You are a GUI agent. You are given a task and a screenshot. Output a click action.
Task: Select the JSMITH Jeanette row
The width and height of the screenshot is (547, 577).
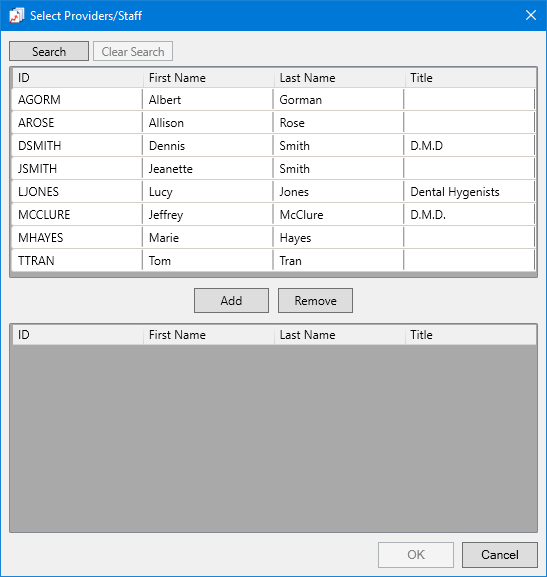click(274, 169)
